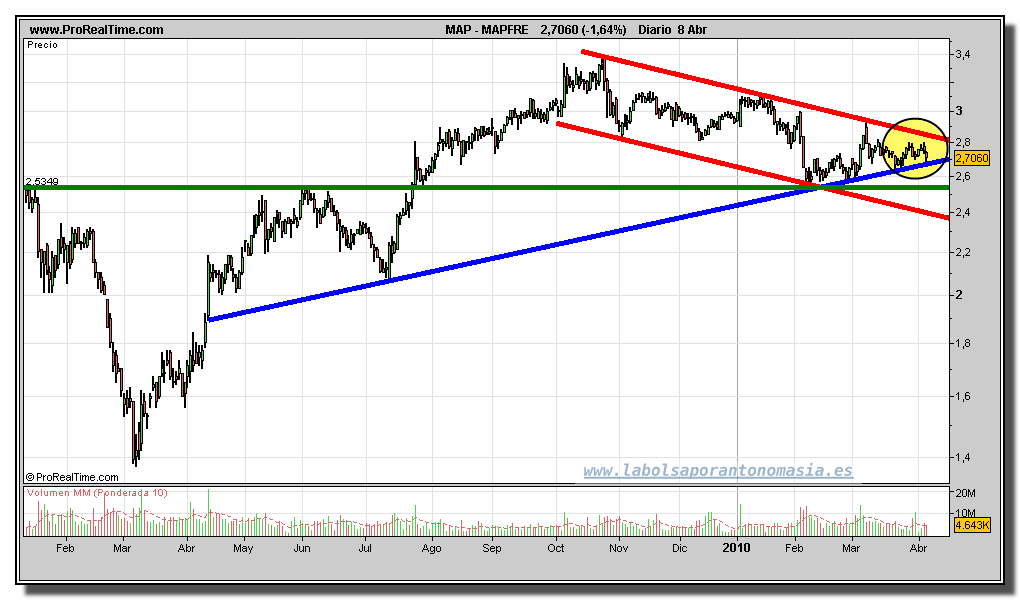Image resolution: width=1020 pixels, height=600 pixels.
Task: Click the 10M volume axis label
Action: click(x=965, y=513)
